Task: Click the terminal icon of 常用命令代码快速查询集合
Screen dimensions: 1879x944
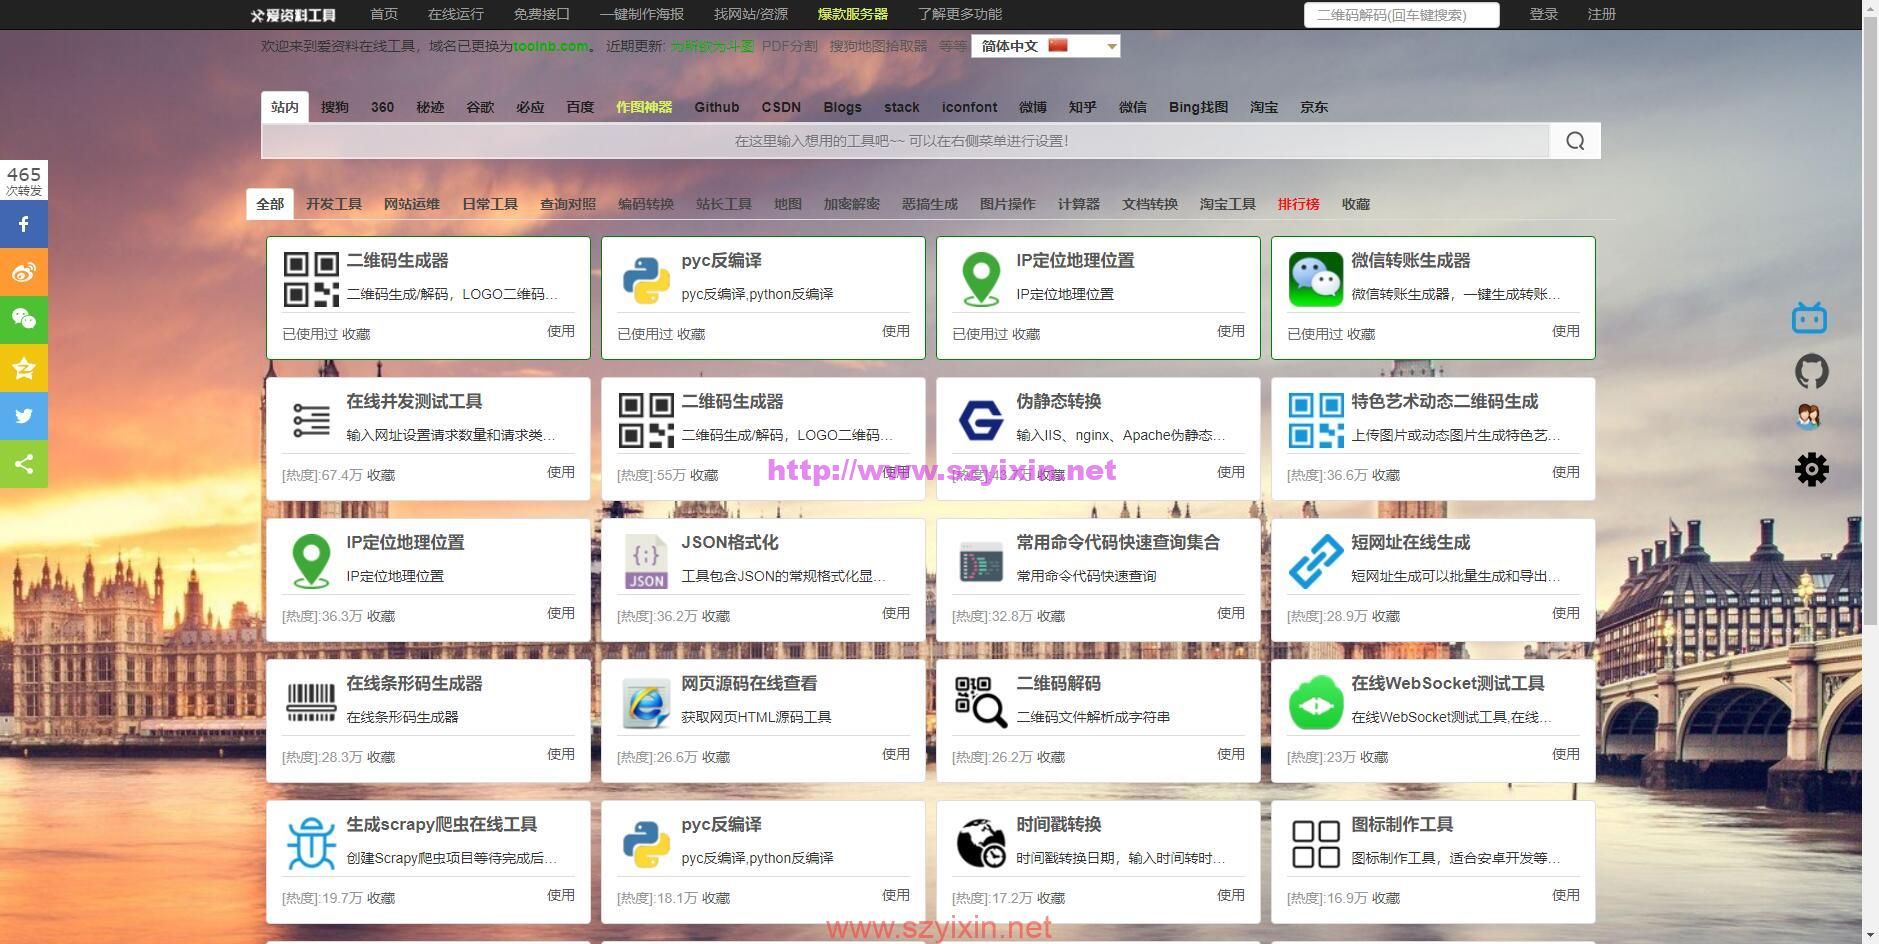Action: click(x=981, y=562)
